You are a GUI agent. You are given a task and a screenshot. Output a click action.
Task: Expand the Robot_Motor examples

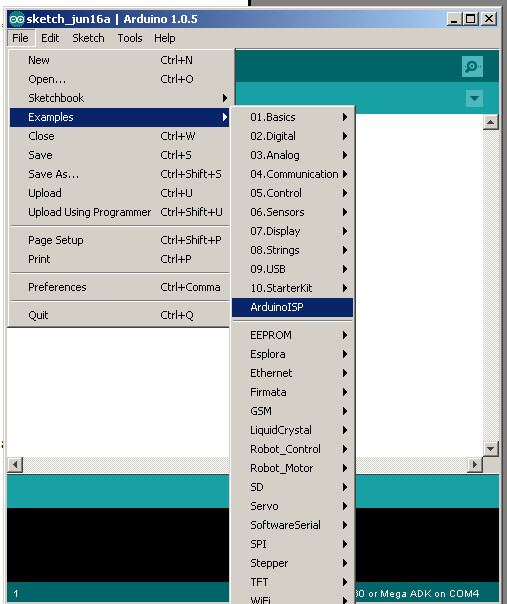click(x=292, y=468)
